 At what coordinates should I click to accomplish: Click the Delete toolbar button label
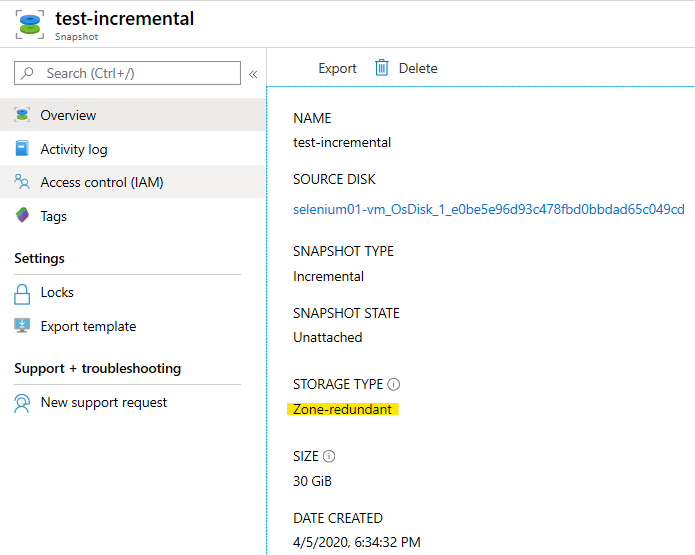[x=418, y=68]
